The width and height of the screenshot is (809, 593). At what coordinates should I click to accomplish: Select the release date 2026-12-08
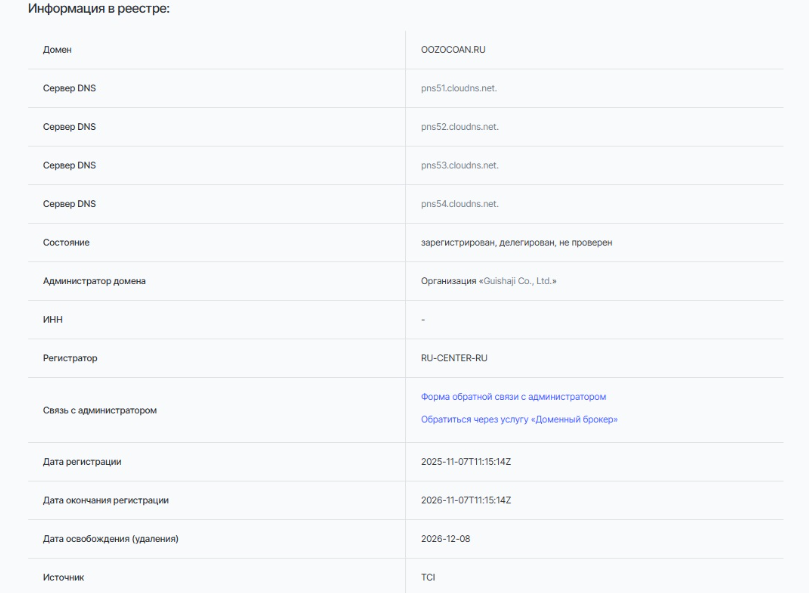pyautogui.click(x=445, y=539)
